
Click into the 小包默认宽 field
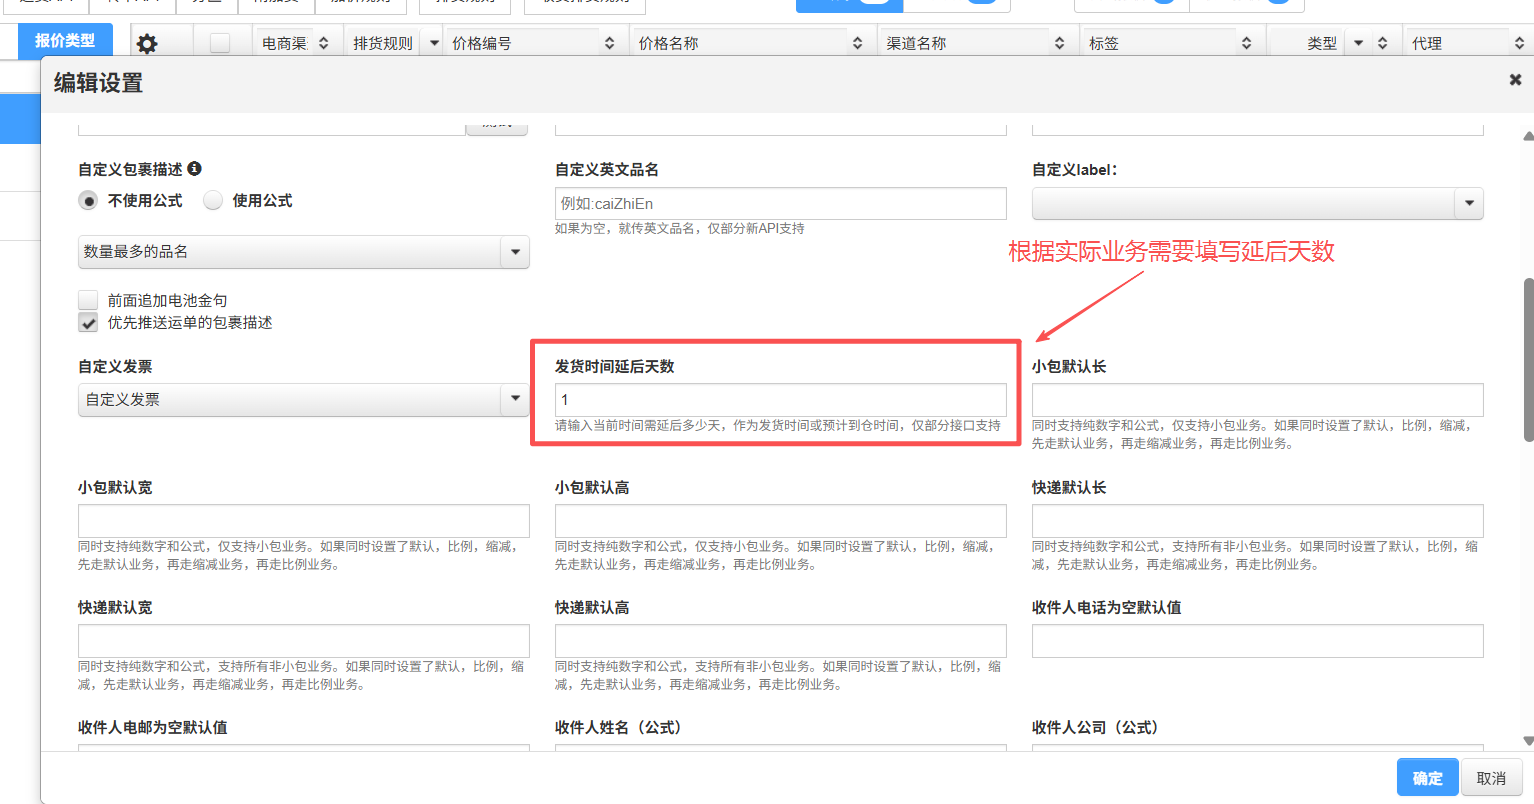coord(304,521)
